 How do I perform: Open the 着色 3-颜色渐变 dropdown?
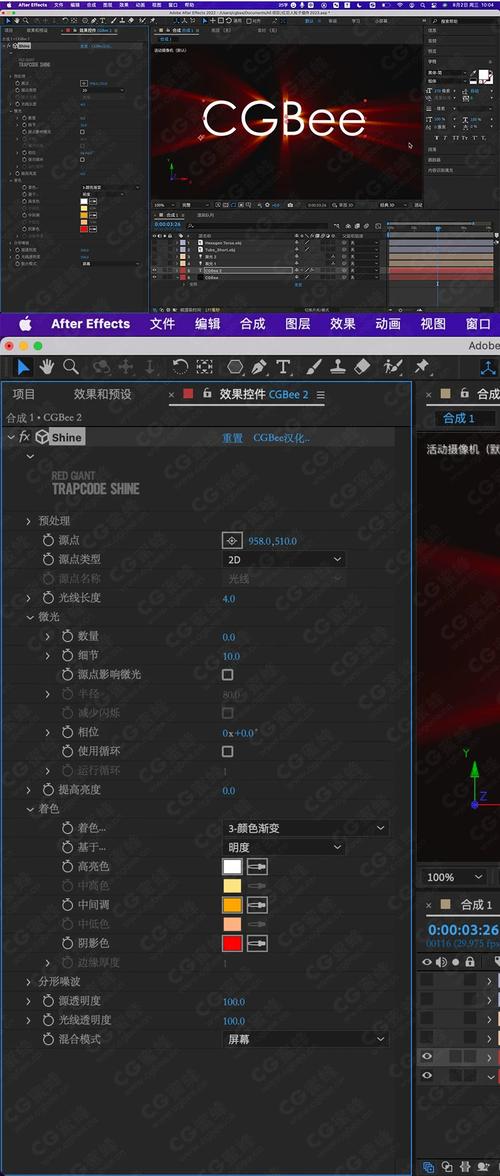(306, 828)
